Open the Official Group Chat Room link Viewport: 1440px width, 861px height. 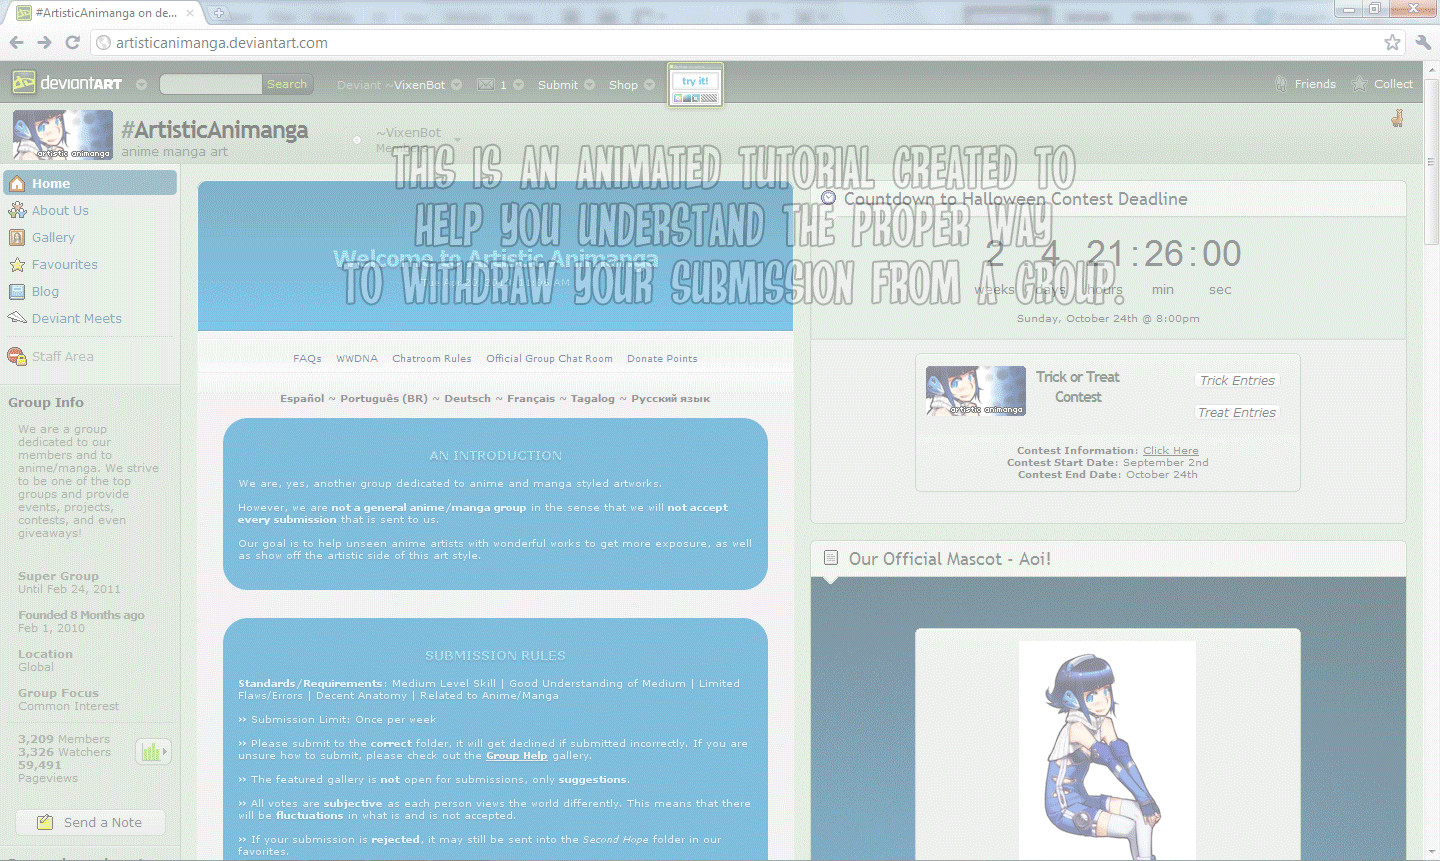tap(549, 358)
